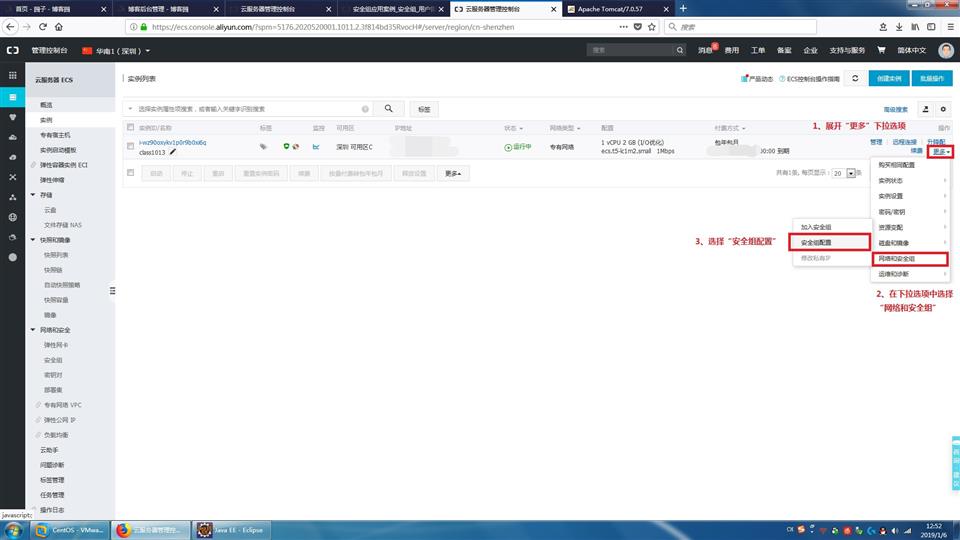The image size is (960, 540).
Task: Click the cross-shaped icon in left rail
Action: [12, 177]
